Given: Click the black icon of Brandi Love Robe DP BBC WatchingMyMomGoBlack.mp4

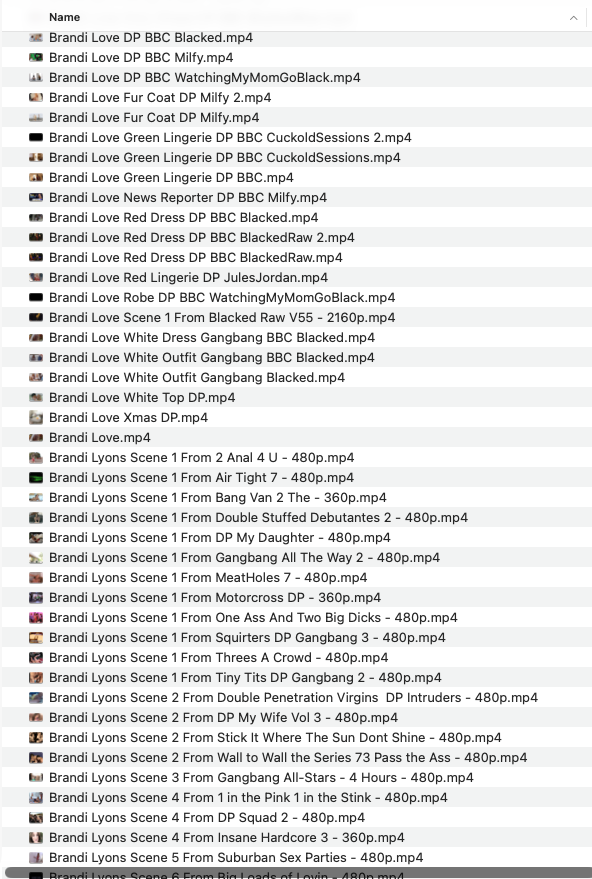Looking at the screenshot, I should pos(36,298).
